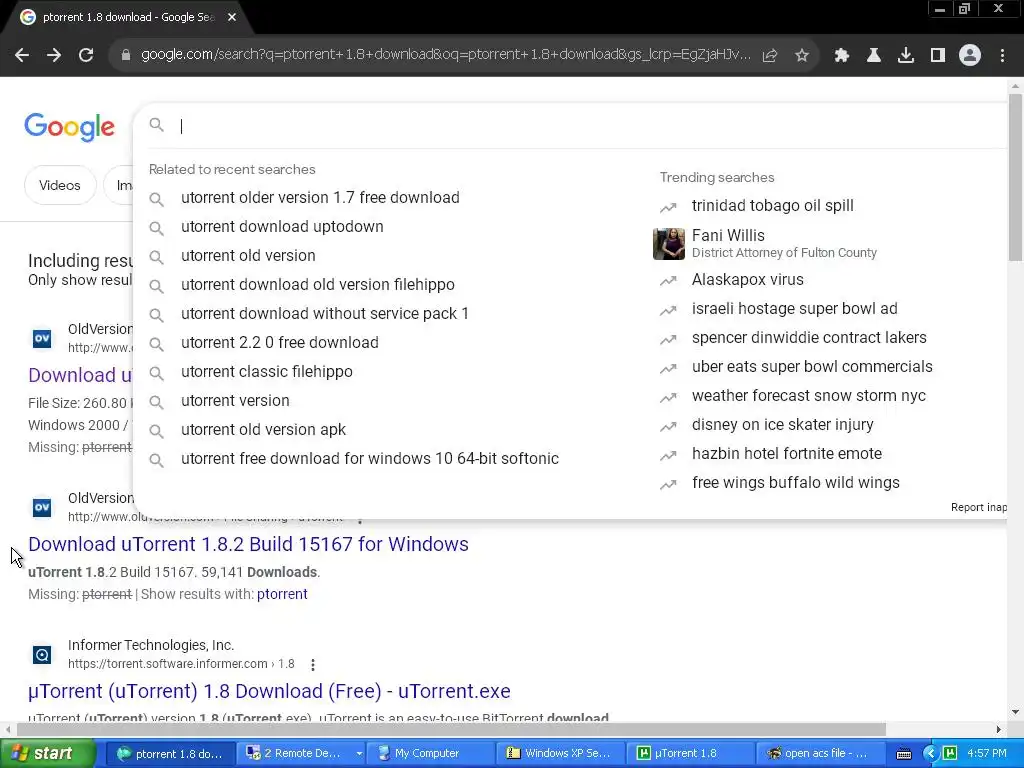Open trending 'hazbin hotel fortnite emote'
Viewport: 1024px width, 768px height.
pyautogui.click(x=786, y=454)
